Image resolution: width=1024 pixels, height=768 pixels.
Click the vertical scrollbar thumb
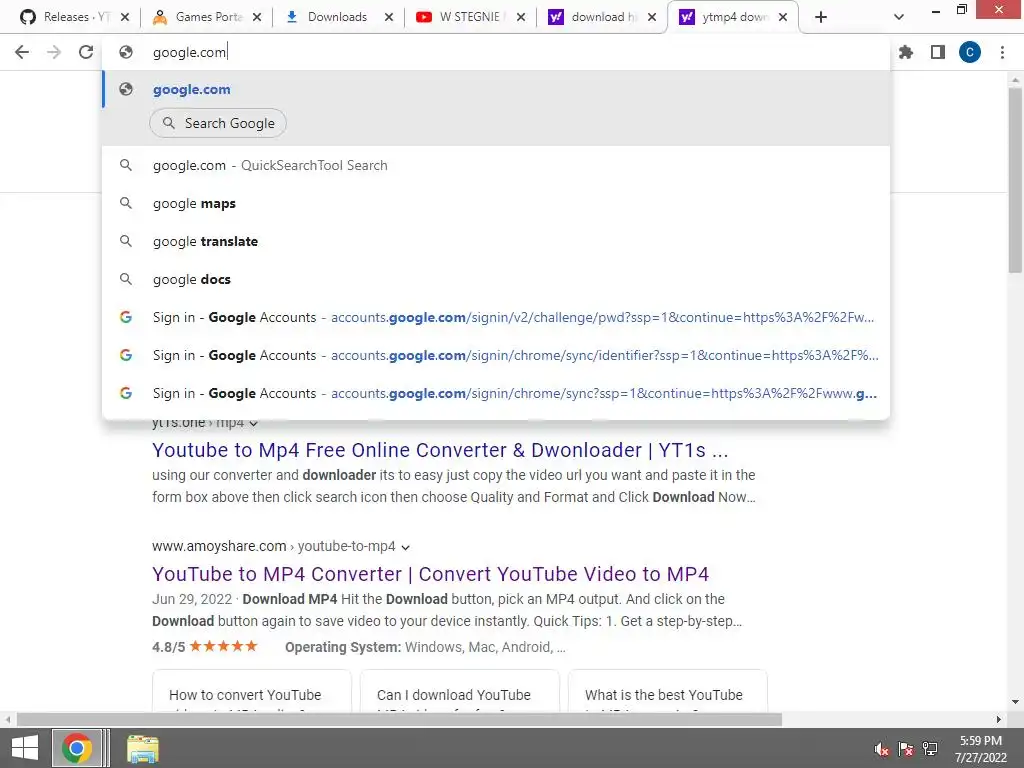[1015, 180]
